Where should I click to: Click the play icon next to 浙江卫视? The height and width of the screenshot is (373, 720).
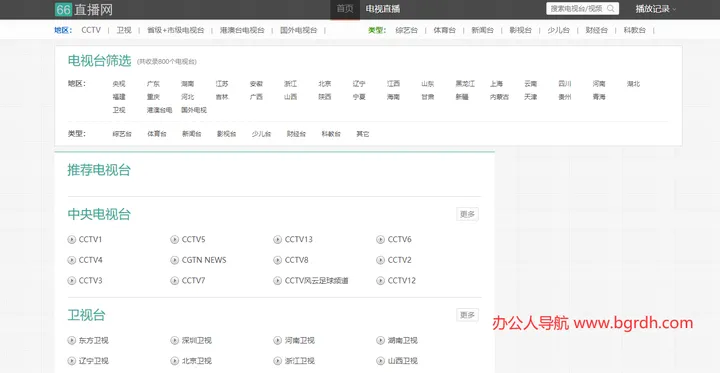point(277,361)
